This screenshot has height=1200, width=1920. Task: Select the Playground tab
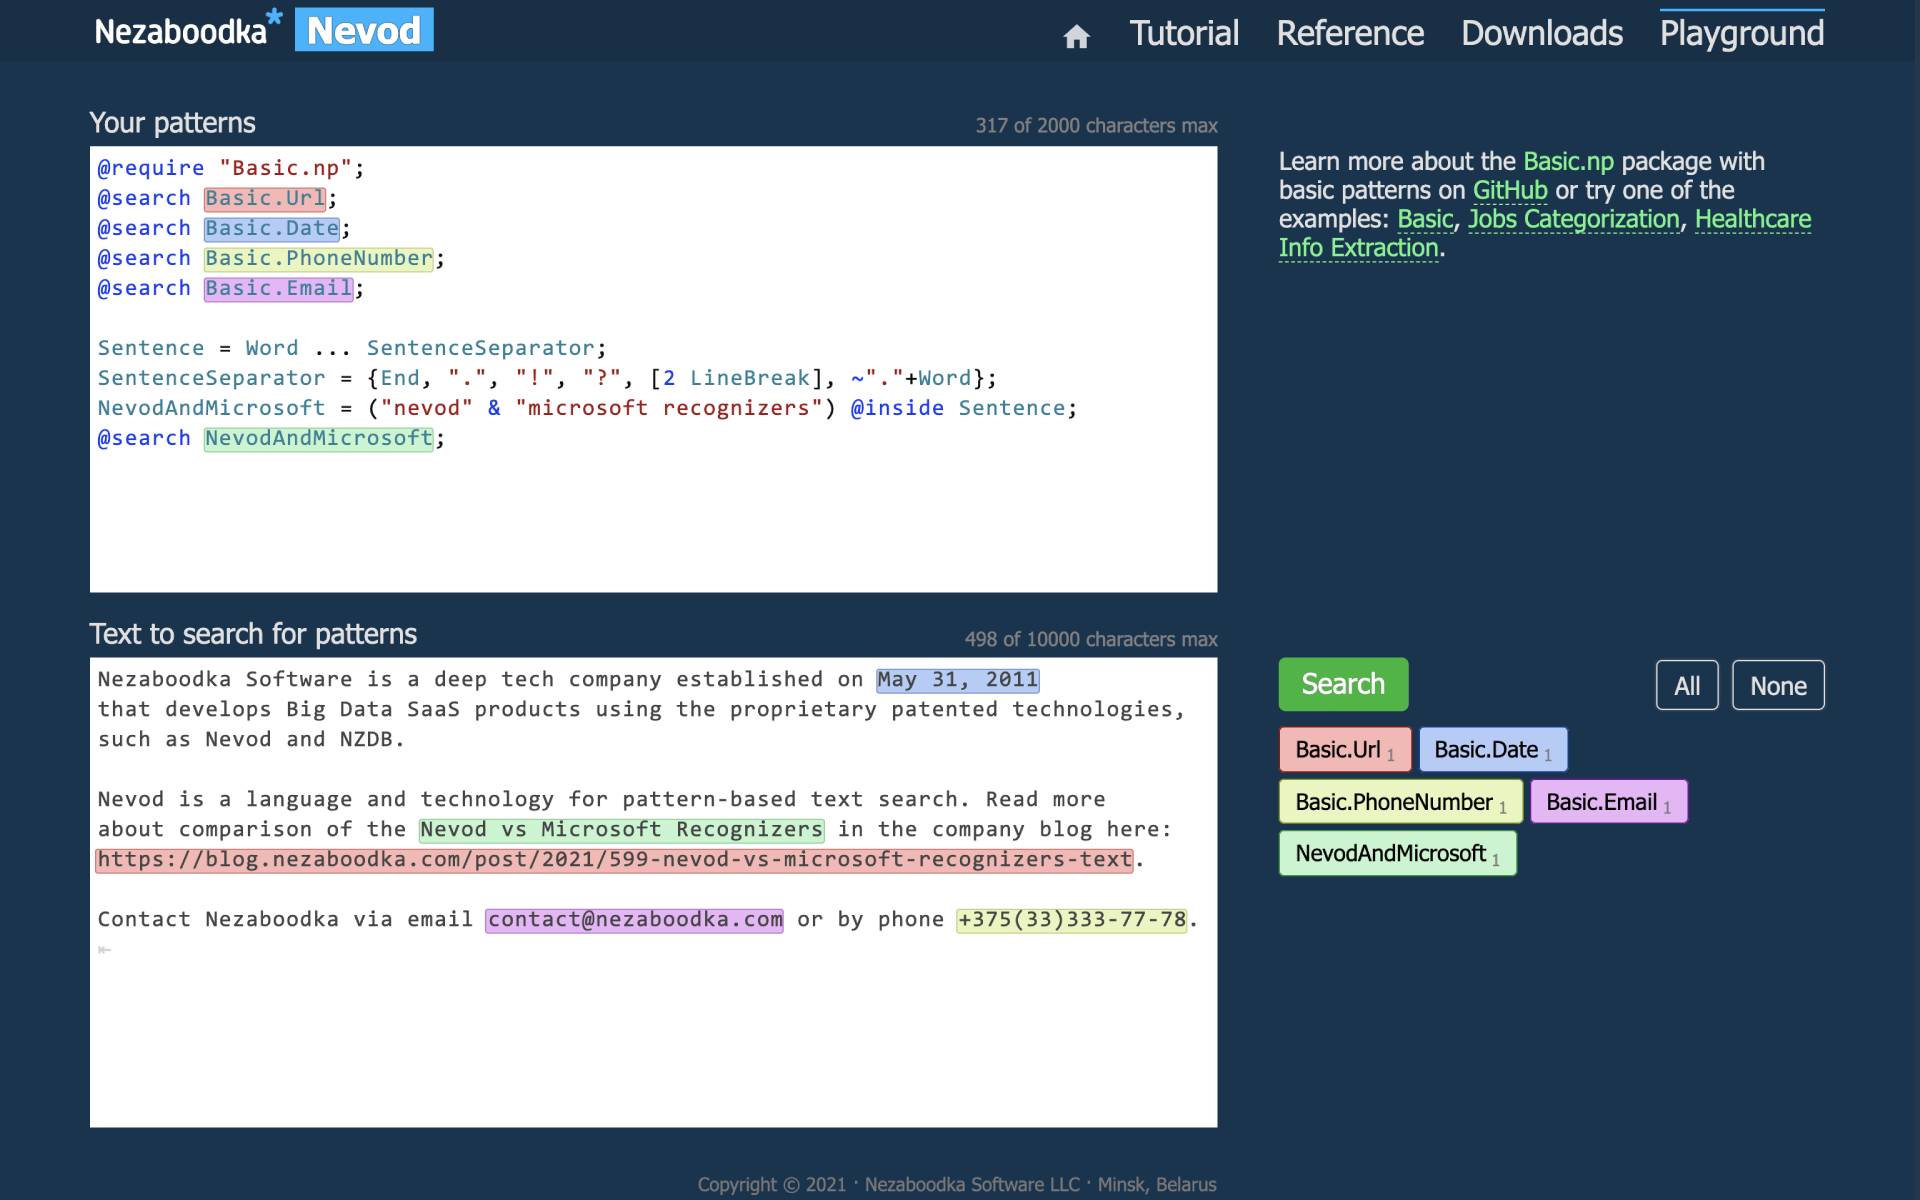point(1742,33)
